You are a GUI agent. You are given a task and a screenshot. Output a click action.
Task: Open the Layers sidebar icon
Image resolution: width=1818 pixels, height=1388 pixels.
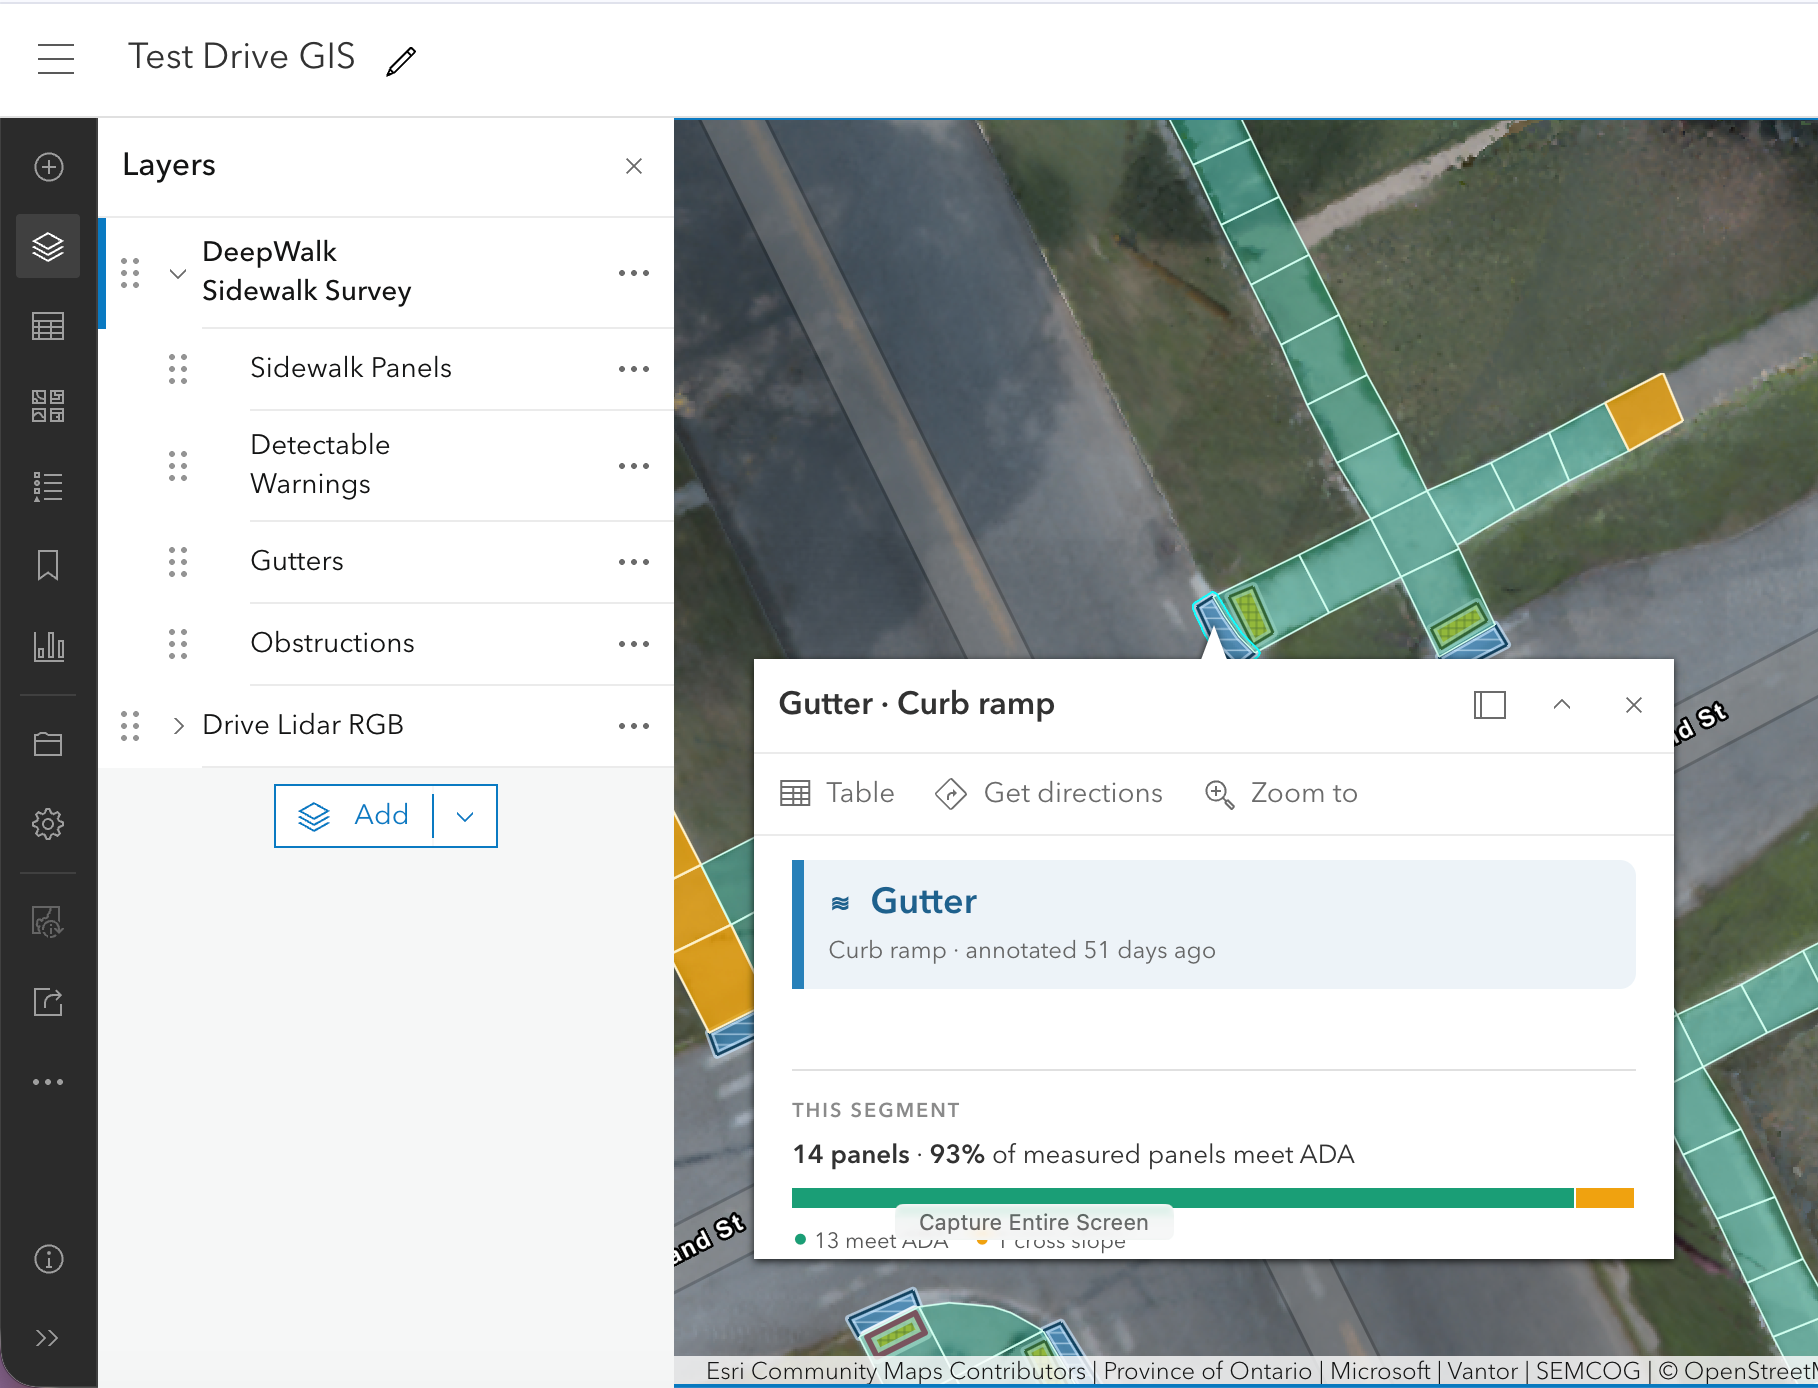pyautogui.click(x=48, y=246)
